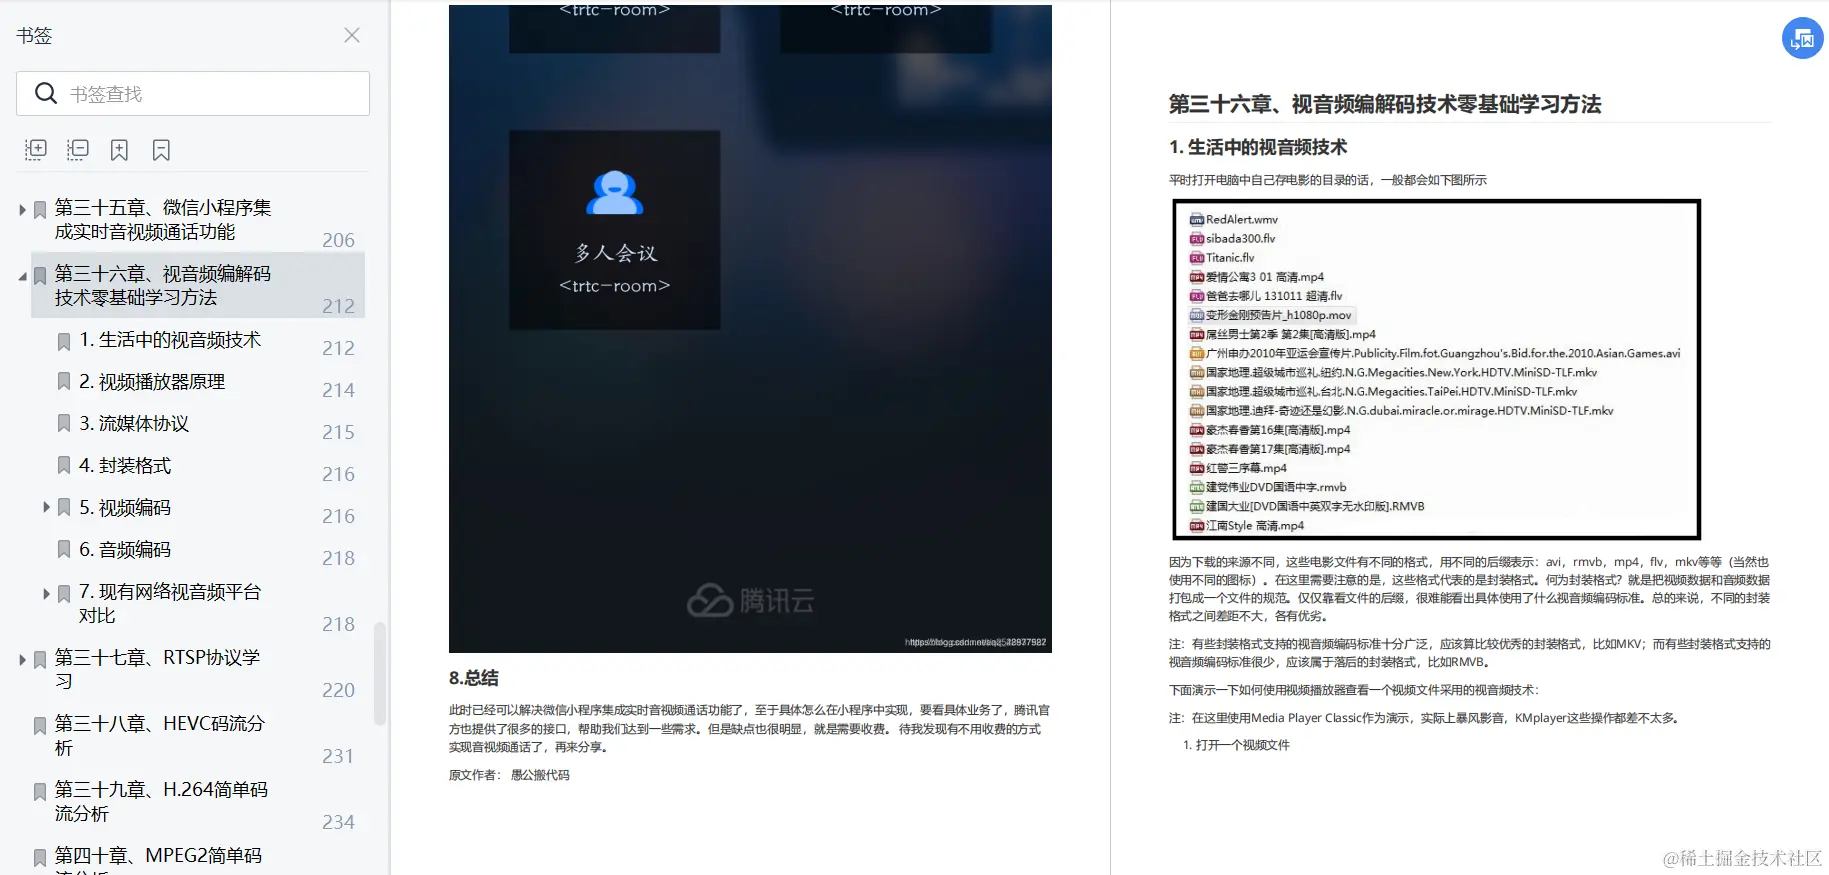Click 红警三序幕.mp4 file entry

[x=1237, y=468]
